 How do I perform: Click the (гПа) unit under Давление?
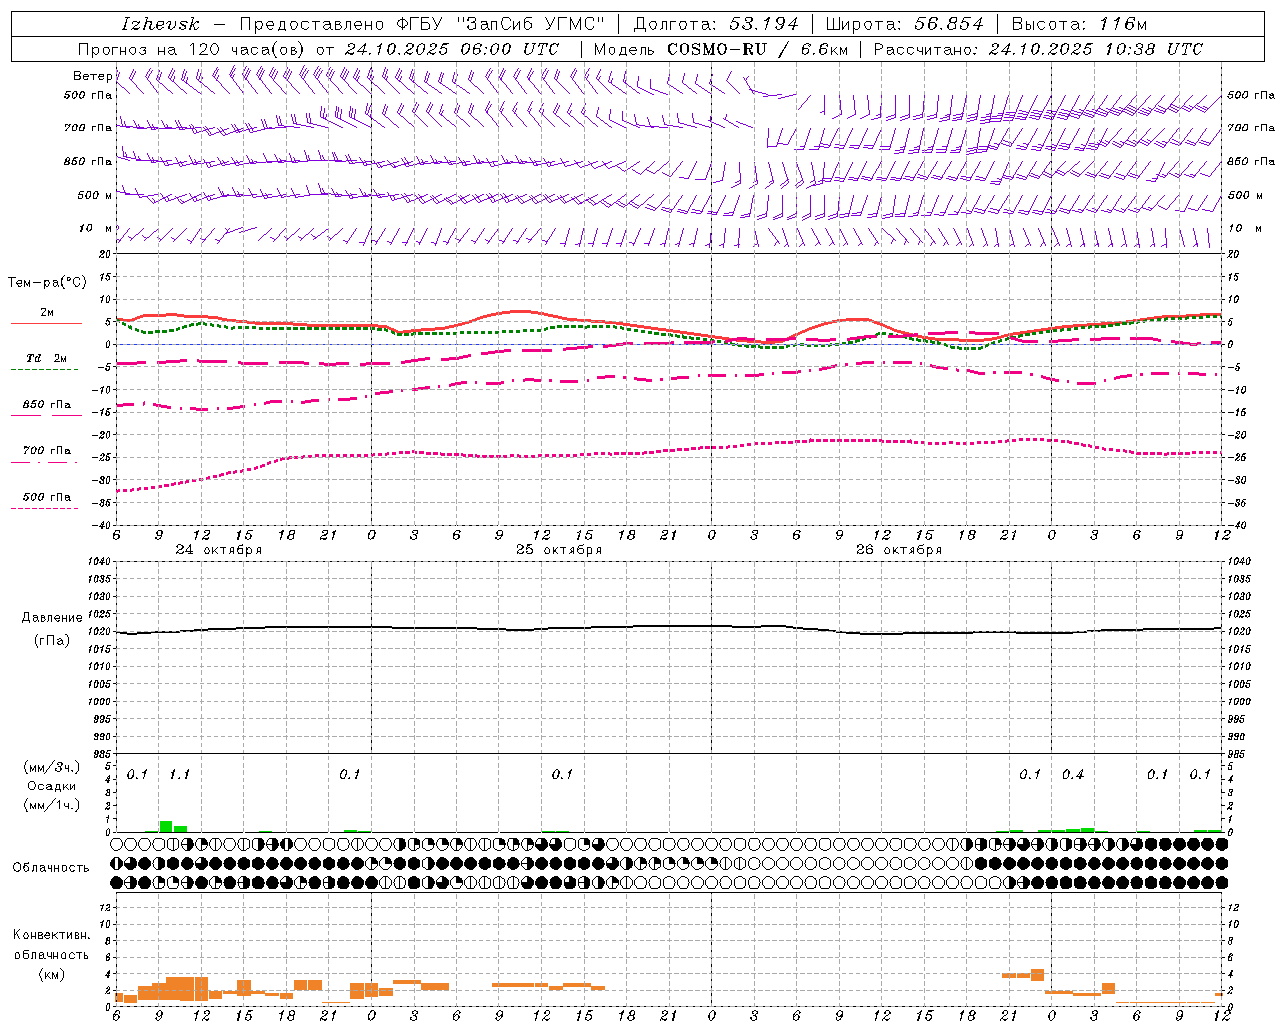pyautogui.click(x=52, y=641)
